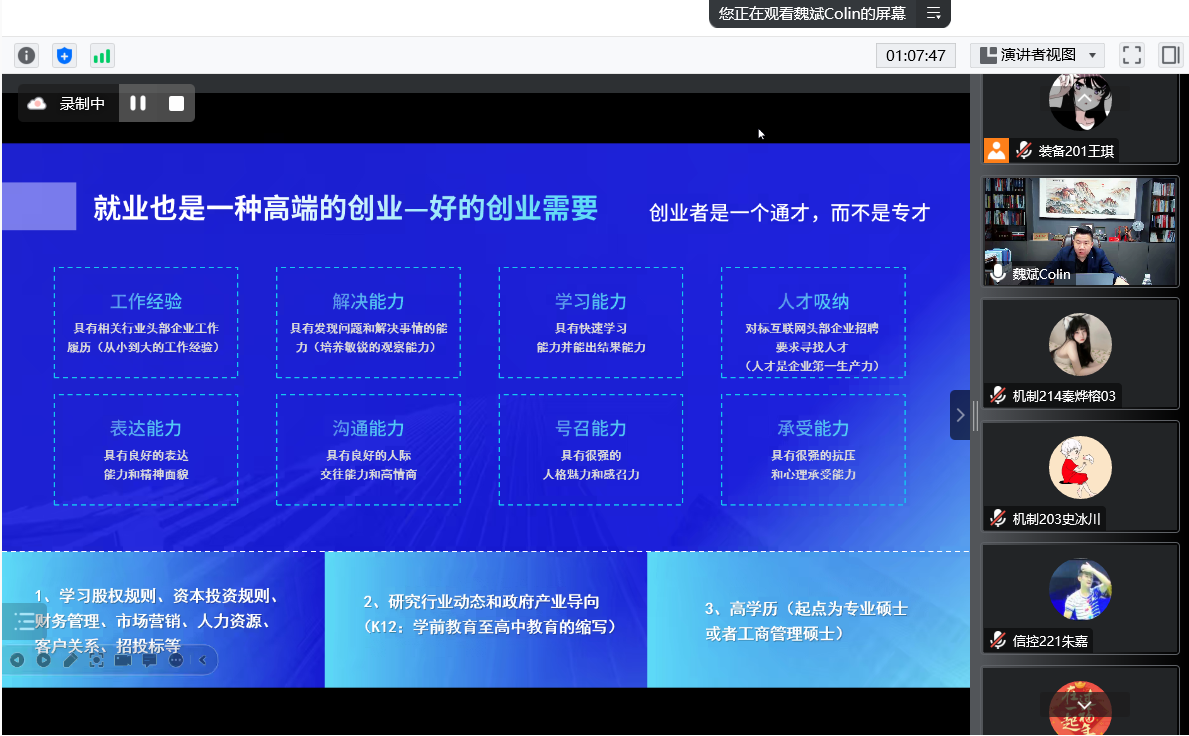Open the comment bubble icon in slide toolbar
Viewport: 1189px width, 736px height.
149,660
